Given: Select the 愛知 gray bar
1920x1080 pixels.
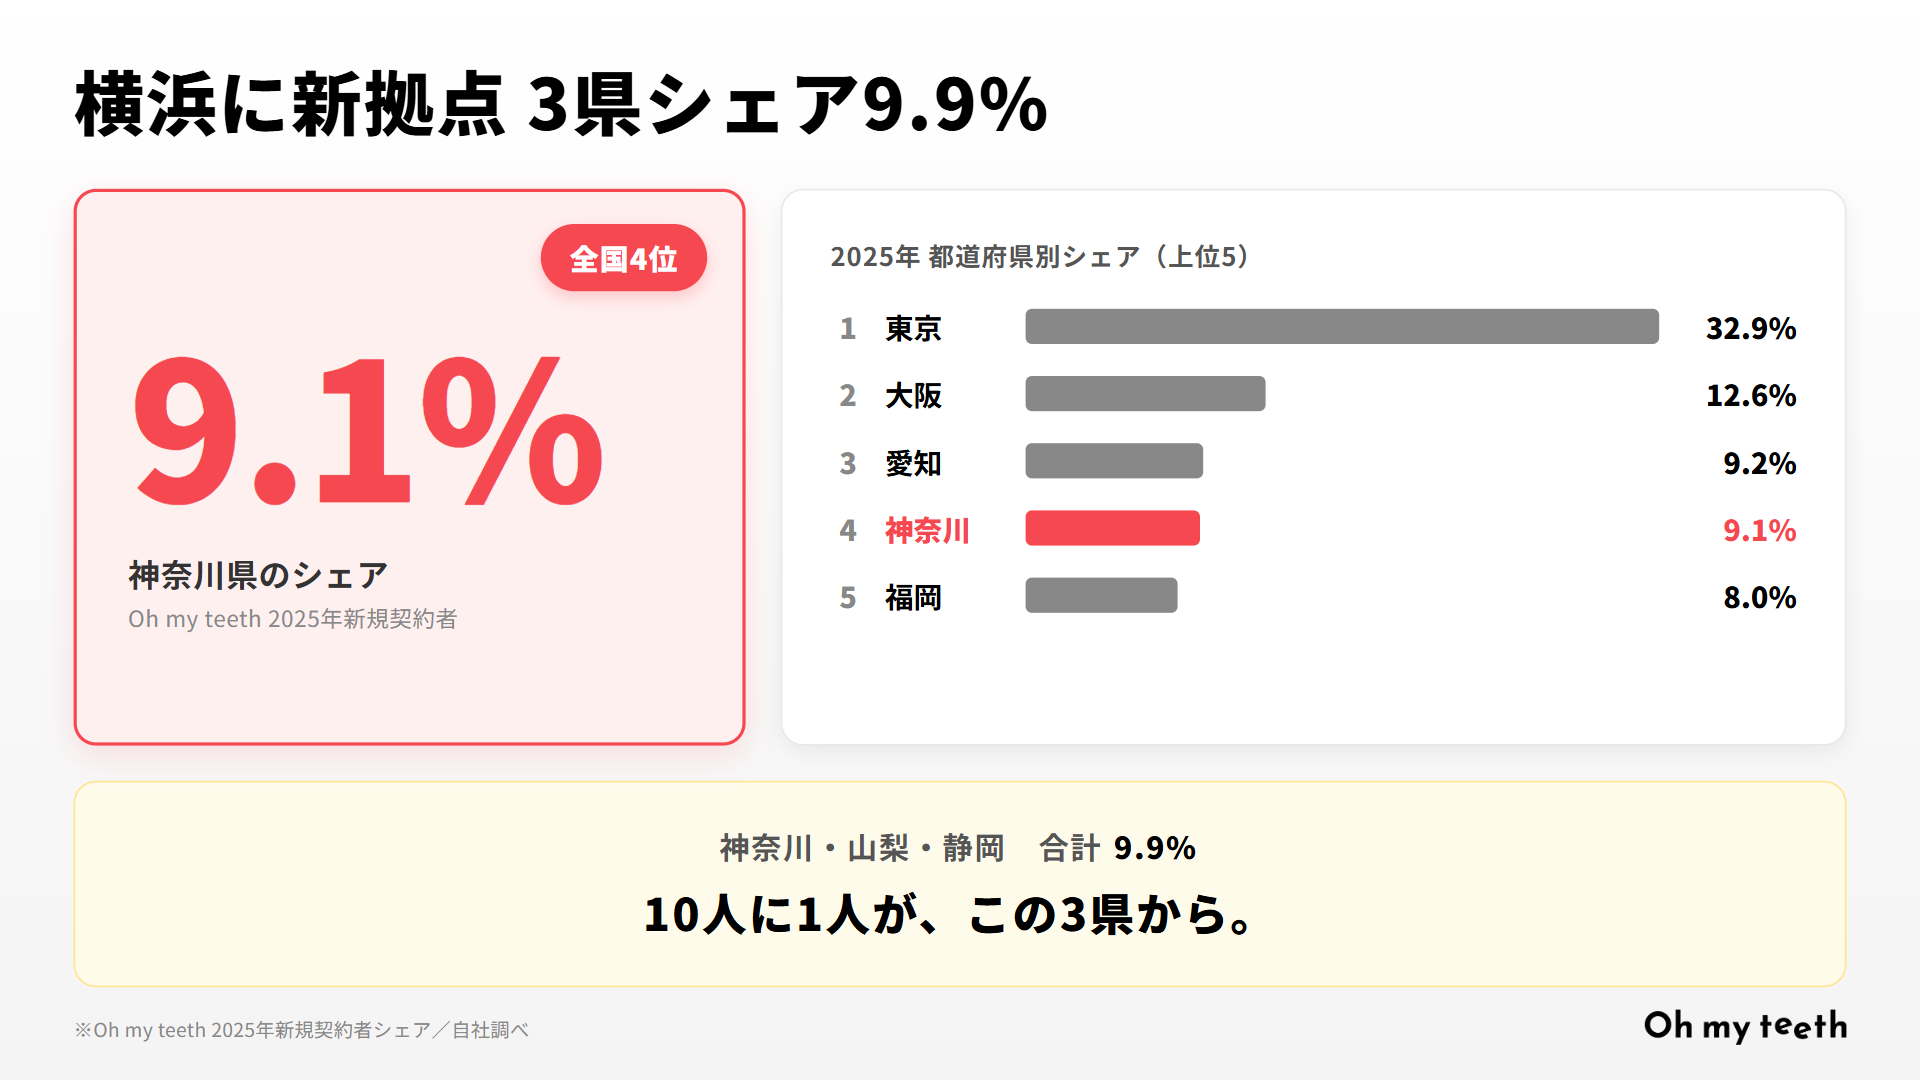Looking at the screenshot, I should pos(1114,461).
